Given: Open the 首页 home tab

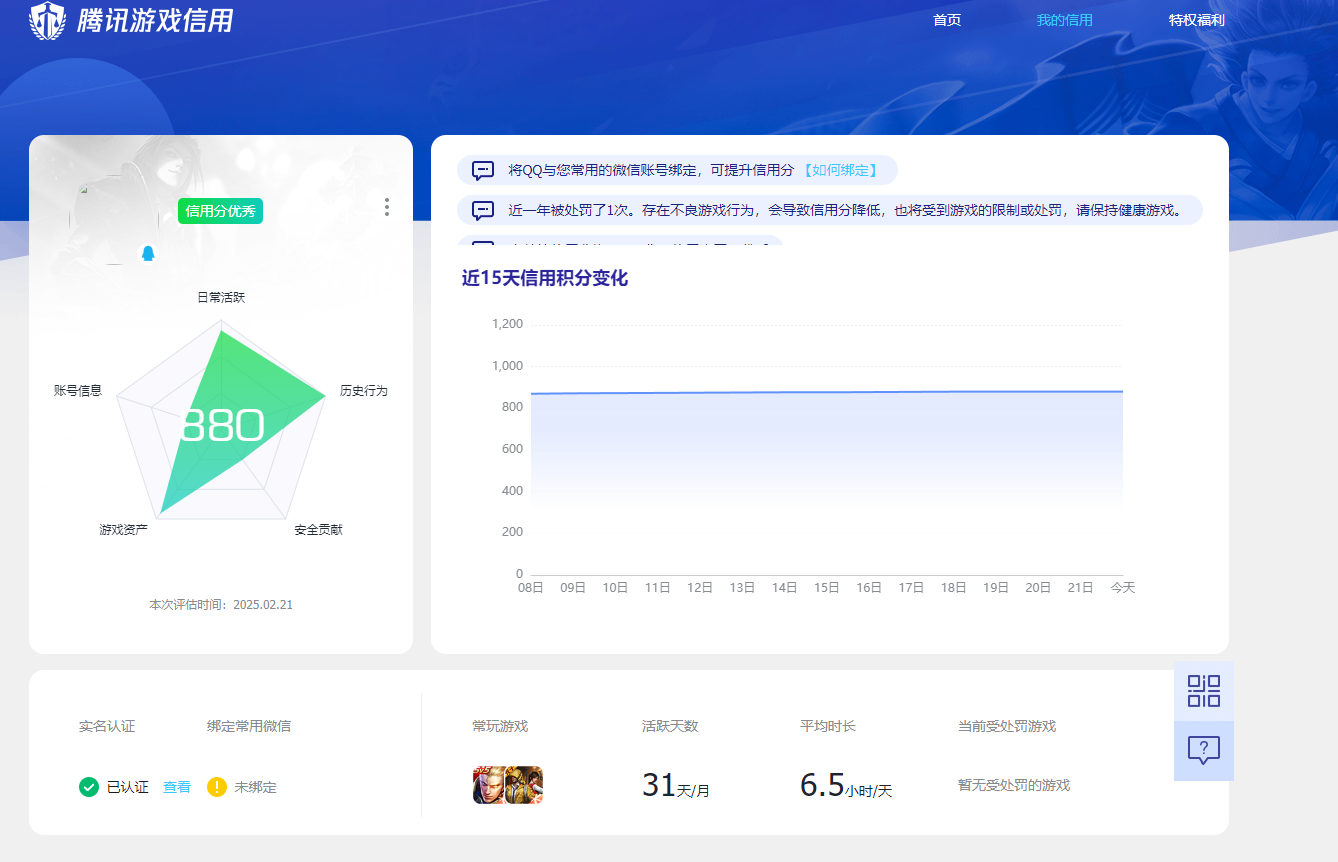Looking at the screenshot, I should coord(947,20).
